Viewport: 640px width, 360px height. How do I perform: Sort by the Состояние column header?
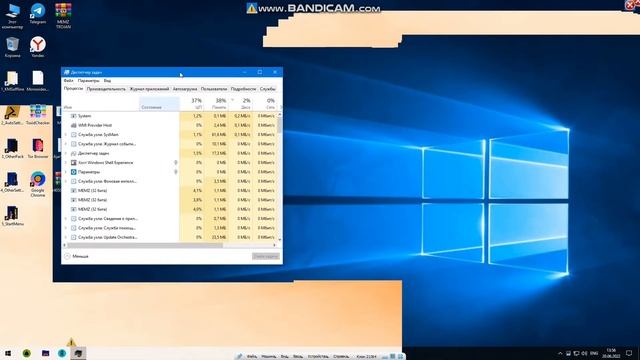tap(159, 103)
